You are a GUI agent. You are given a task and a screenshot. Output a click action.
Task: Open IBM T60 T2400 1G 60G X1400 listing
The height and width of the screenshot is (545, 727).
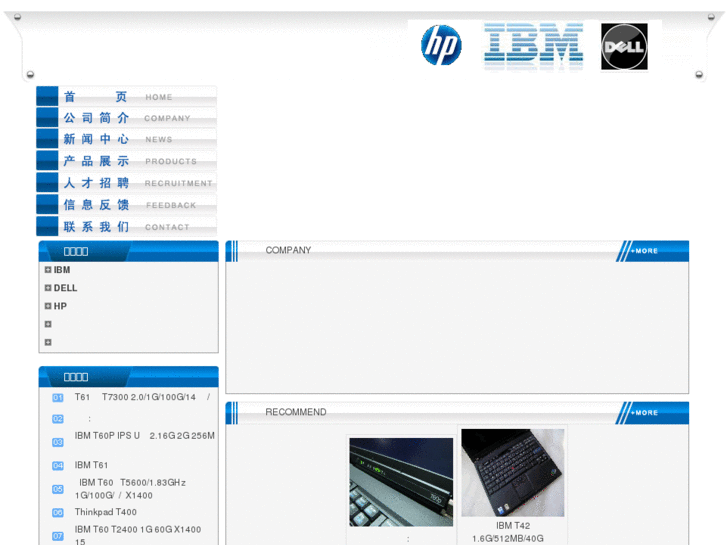(x=138, y=535)
